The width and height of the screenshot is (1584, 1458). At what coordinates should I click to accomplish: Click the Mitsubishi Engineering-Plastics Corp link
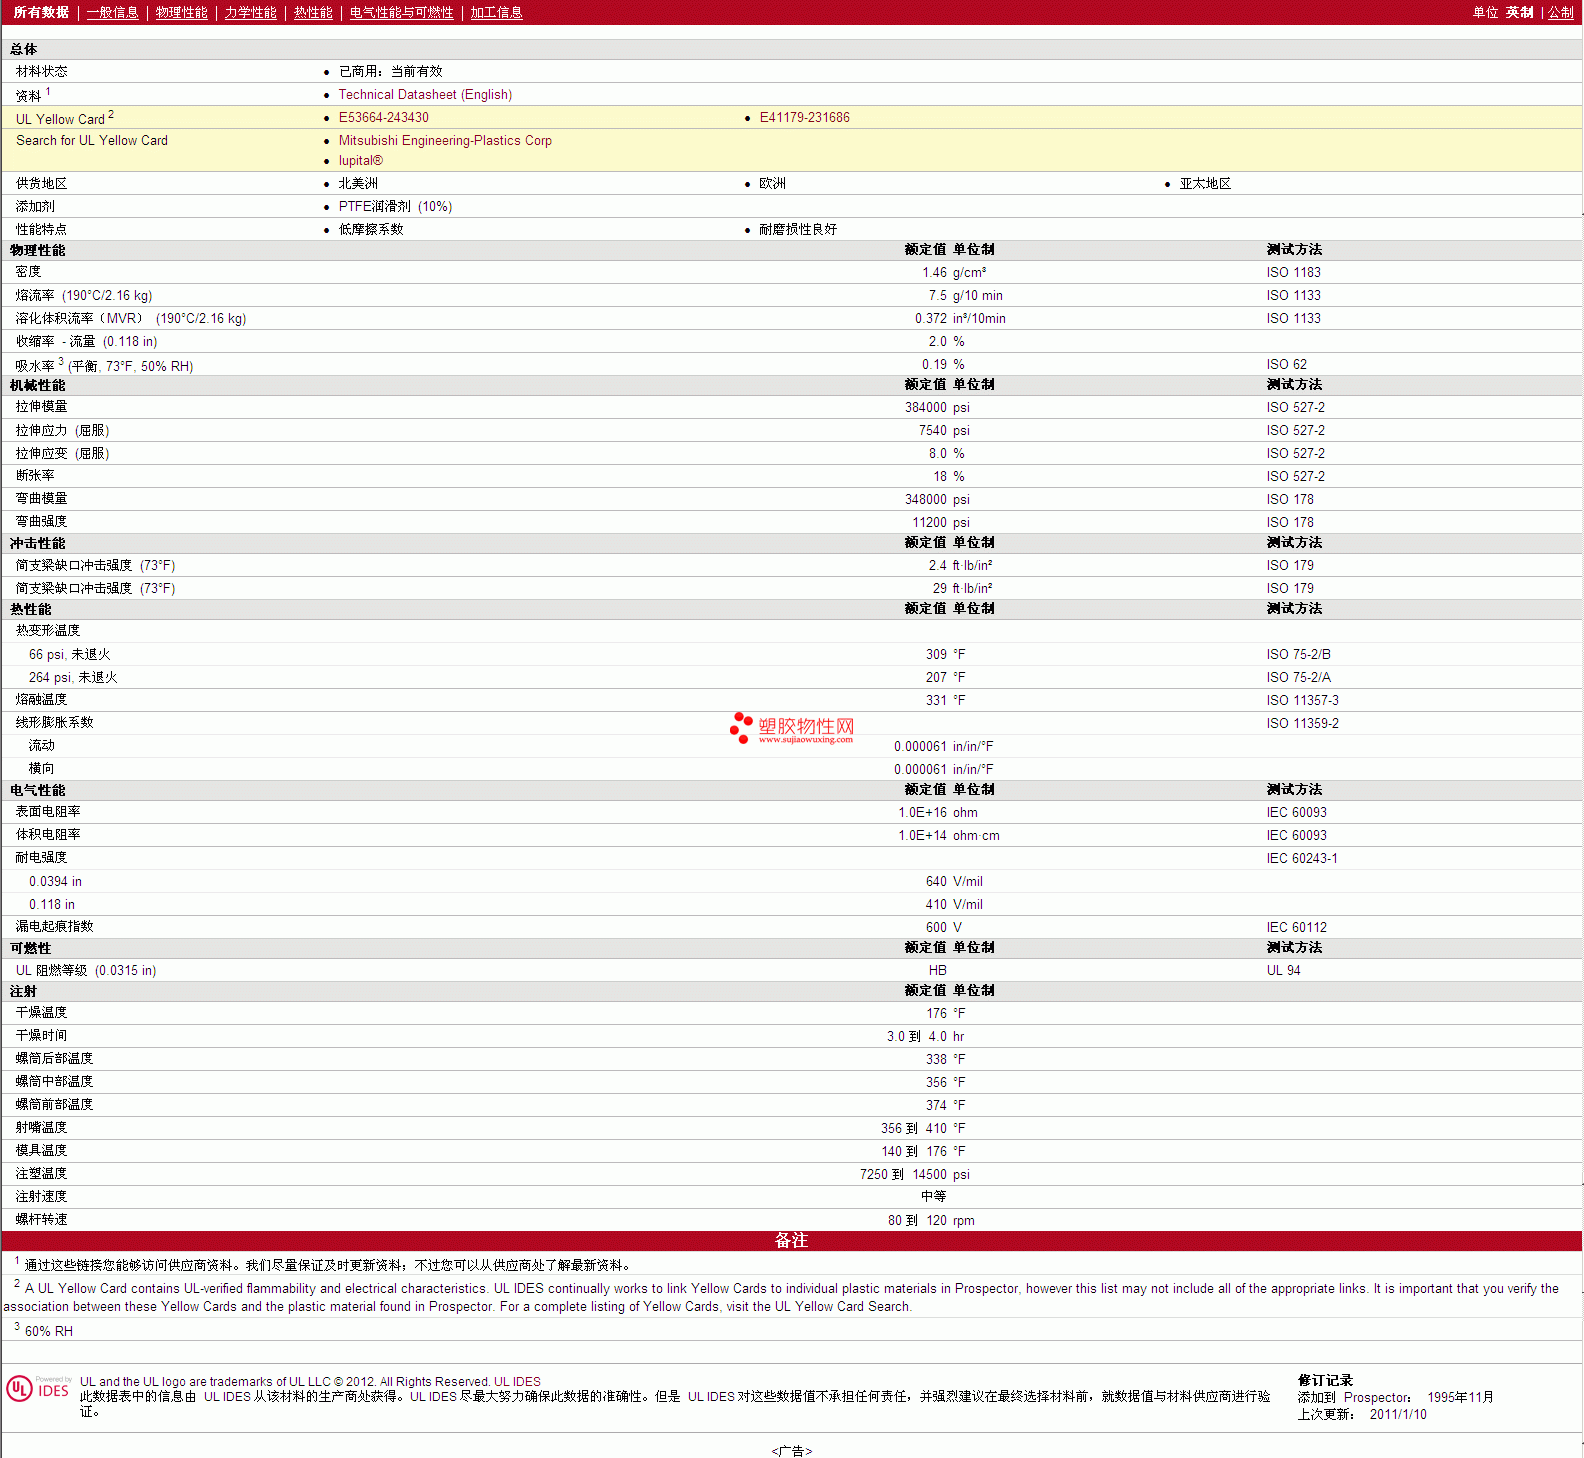click(x=445, y=140)
